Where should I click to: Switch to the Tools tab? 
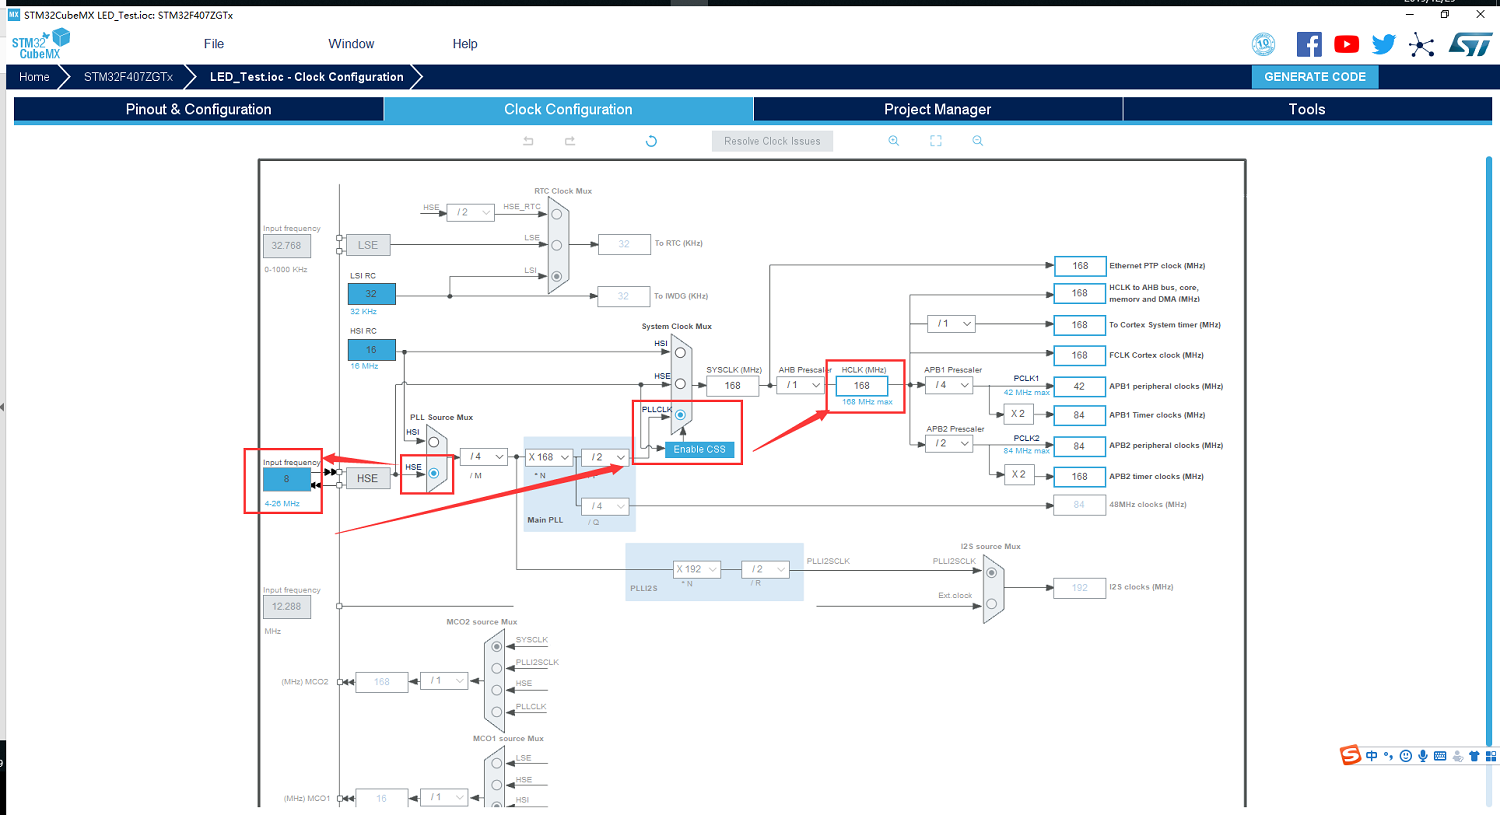[1307, 109]
